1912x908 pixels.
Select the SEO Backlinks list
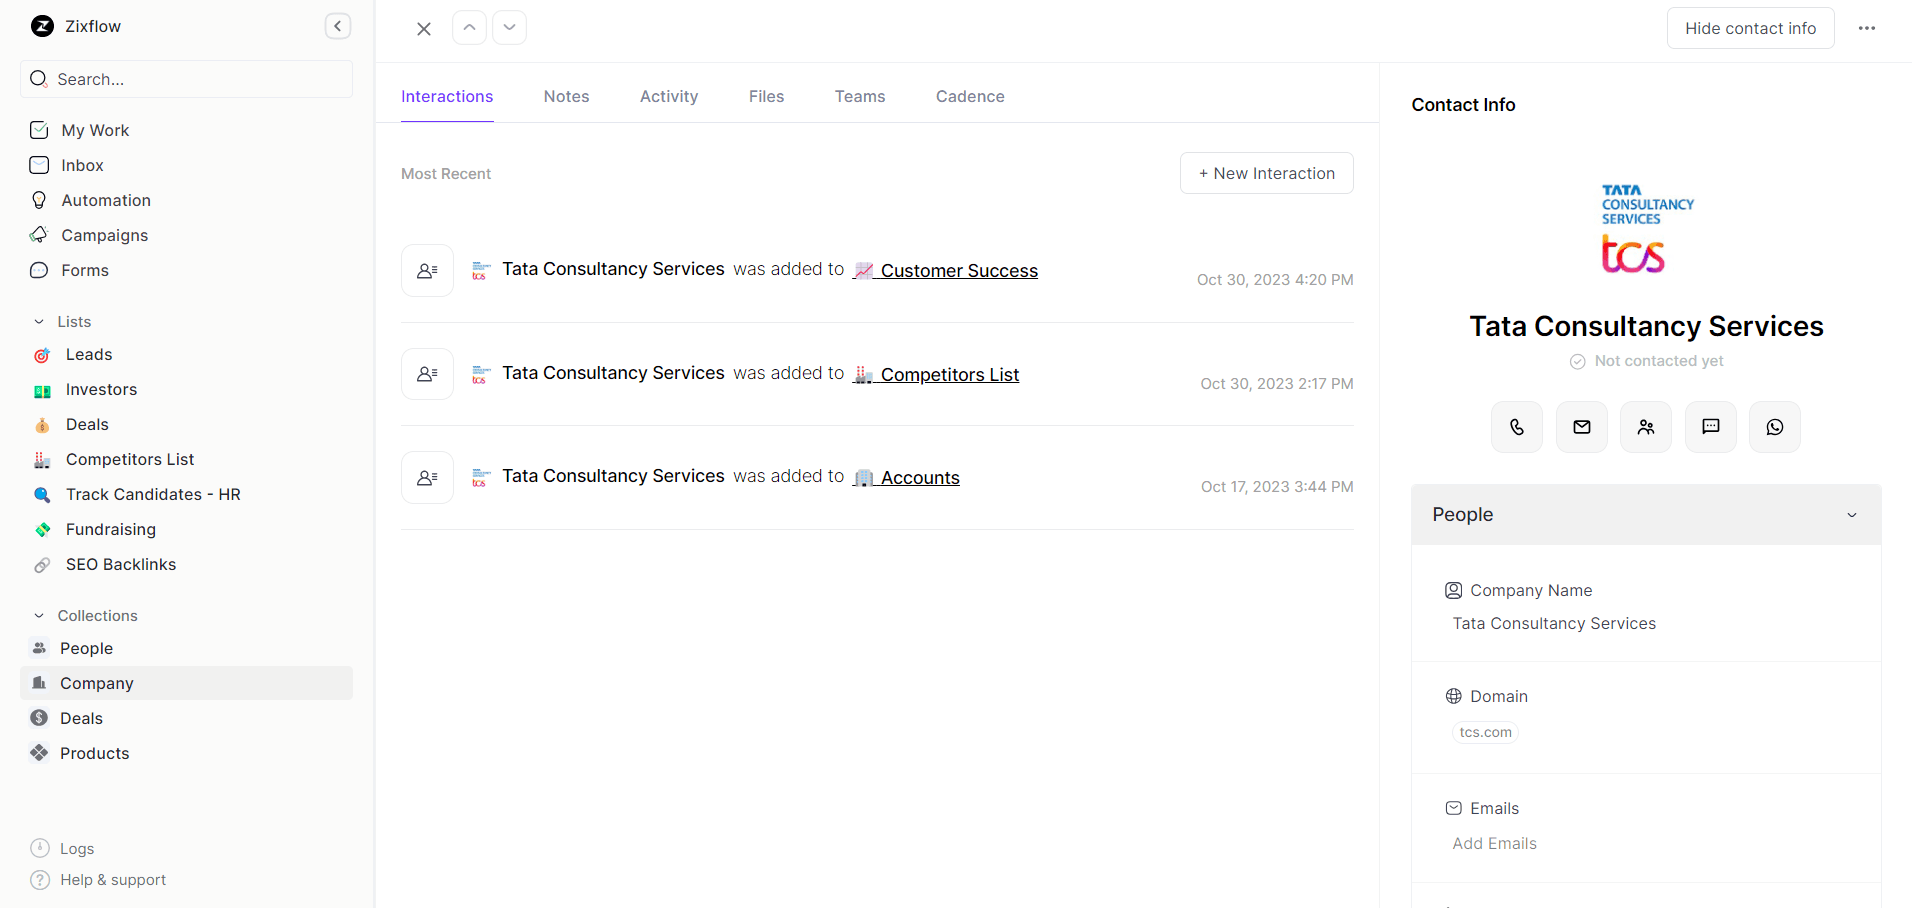tap(120, 564)
